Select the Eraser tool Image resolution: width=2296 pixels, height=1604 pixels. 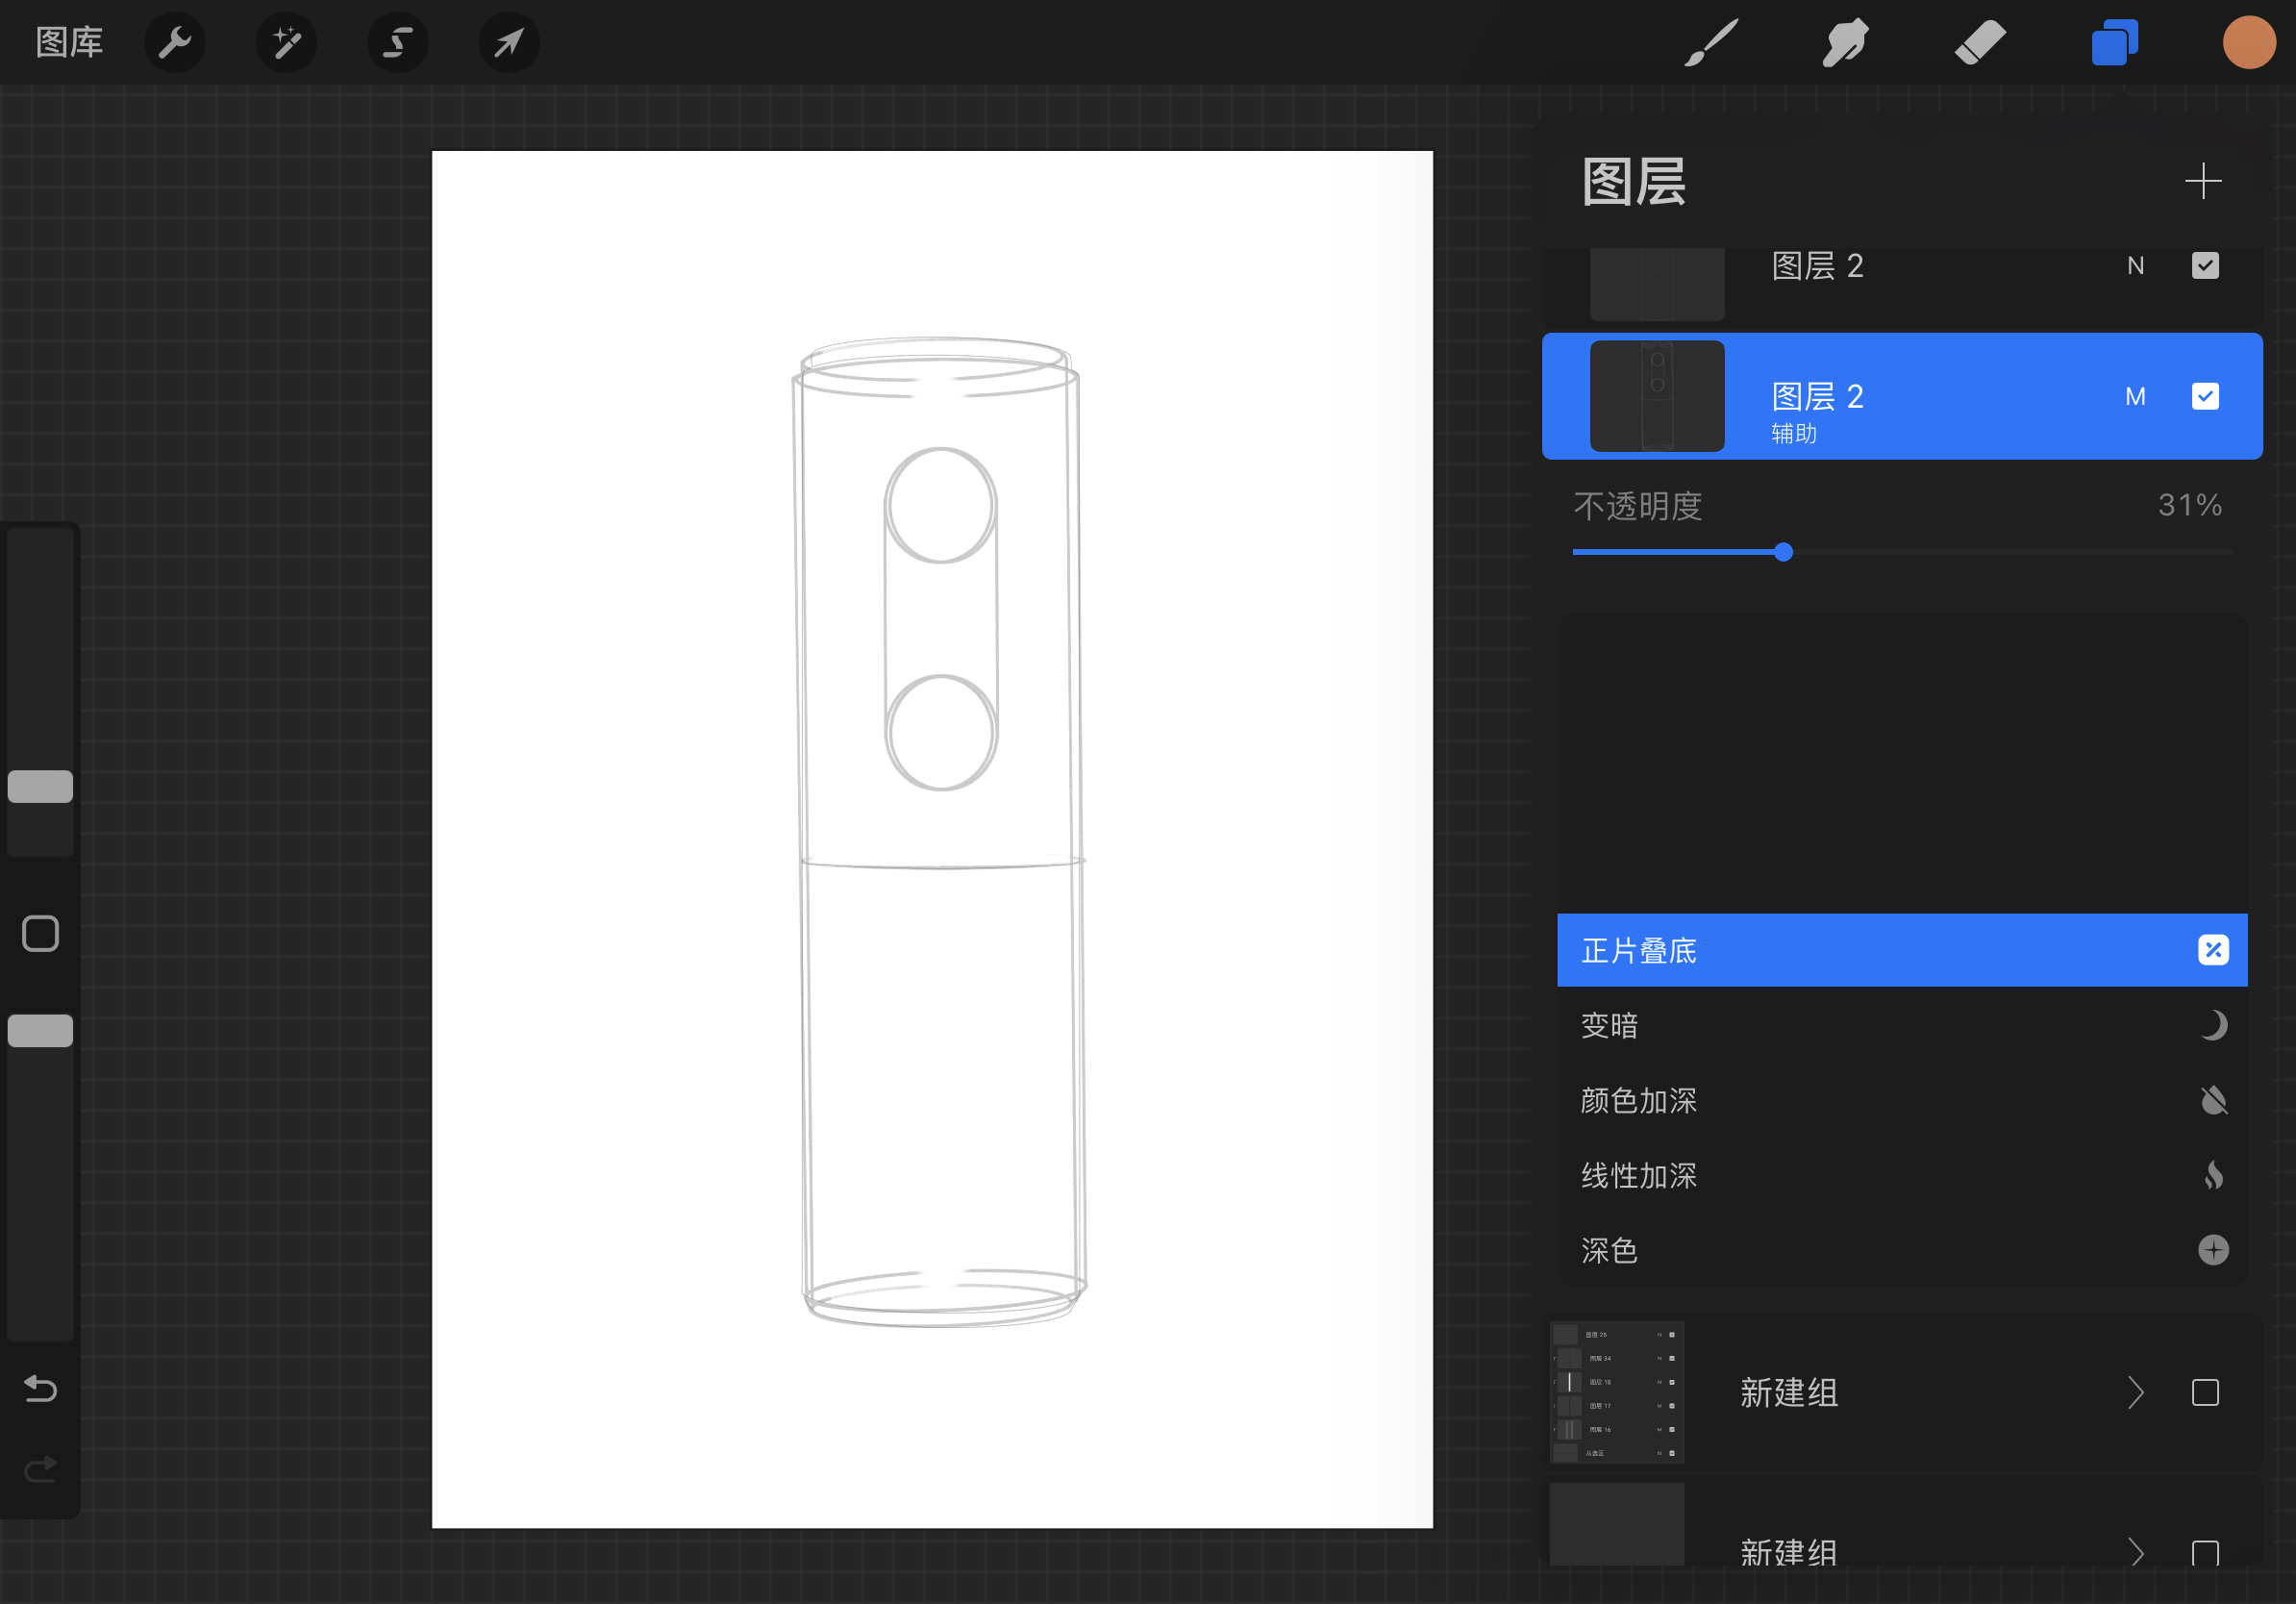[1981, 42]
